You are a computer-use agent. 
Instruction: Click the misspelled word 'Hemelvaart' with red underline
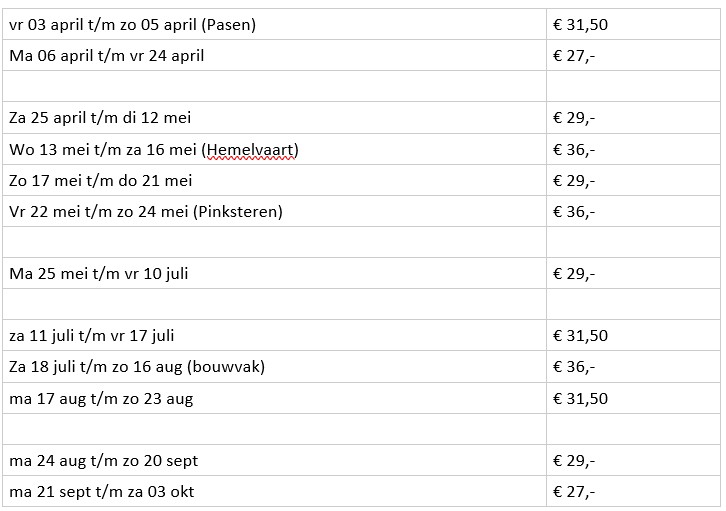[251, 150]
